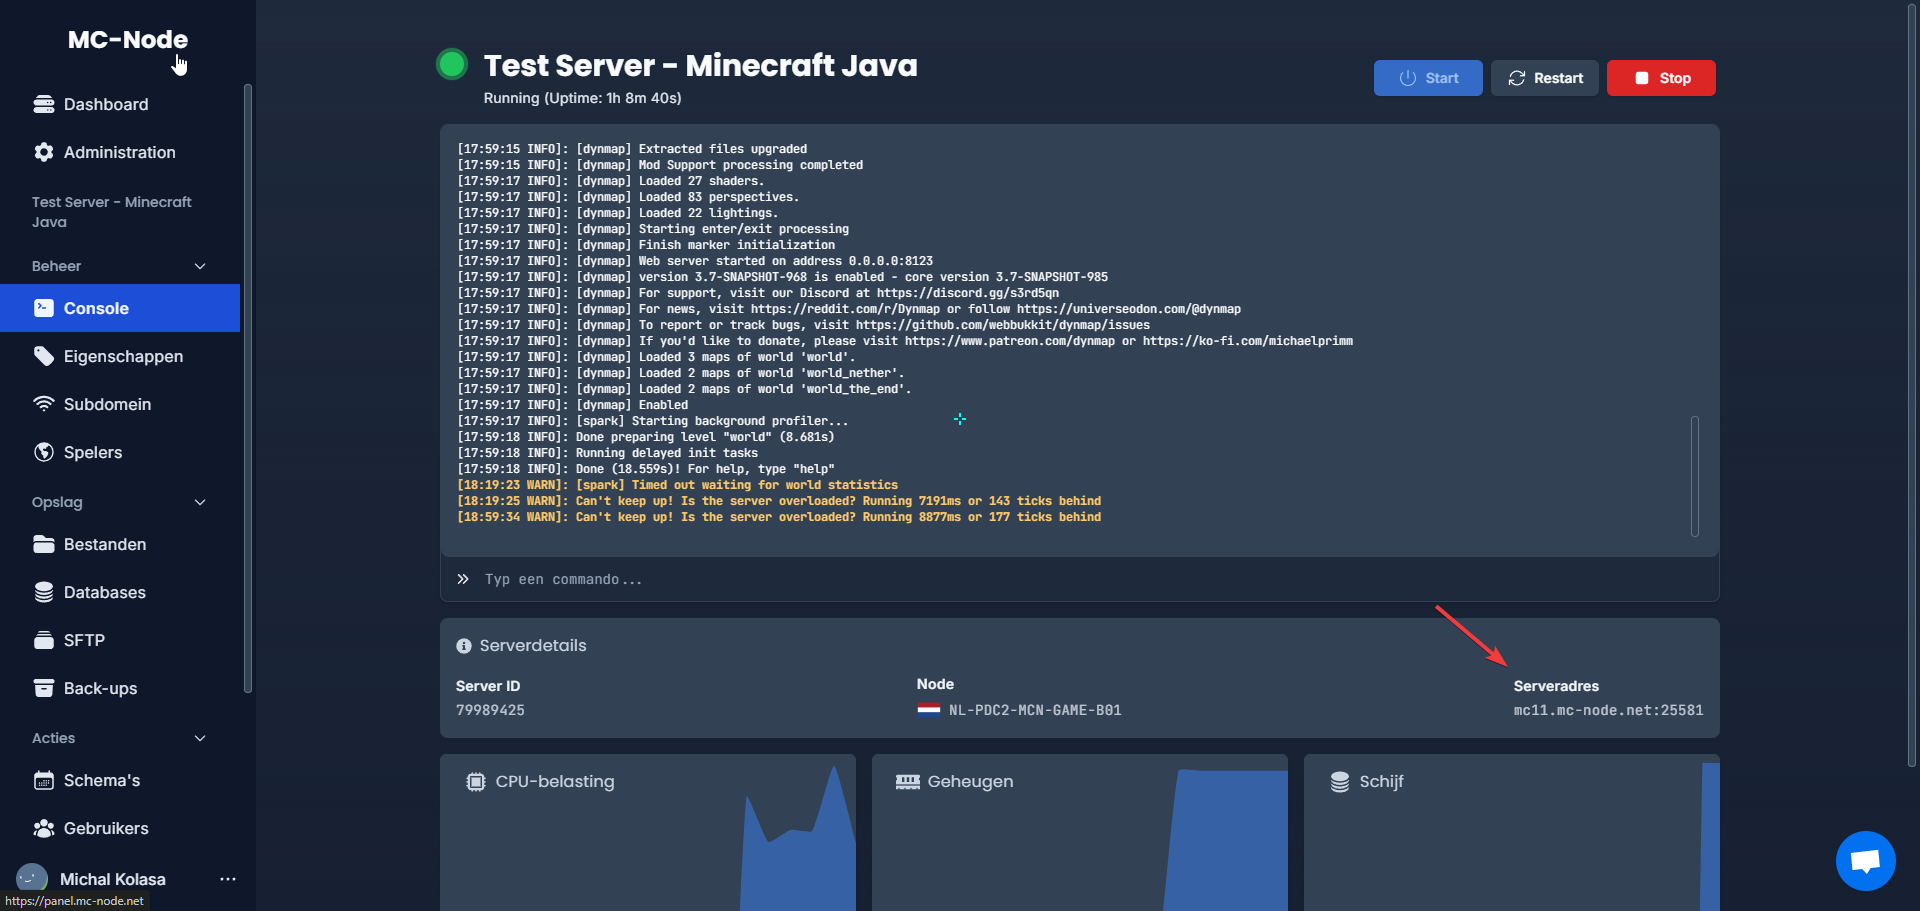Click the Serverdetails info icon
1920x911 pixels.
point(464,646)
